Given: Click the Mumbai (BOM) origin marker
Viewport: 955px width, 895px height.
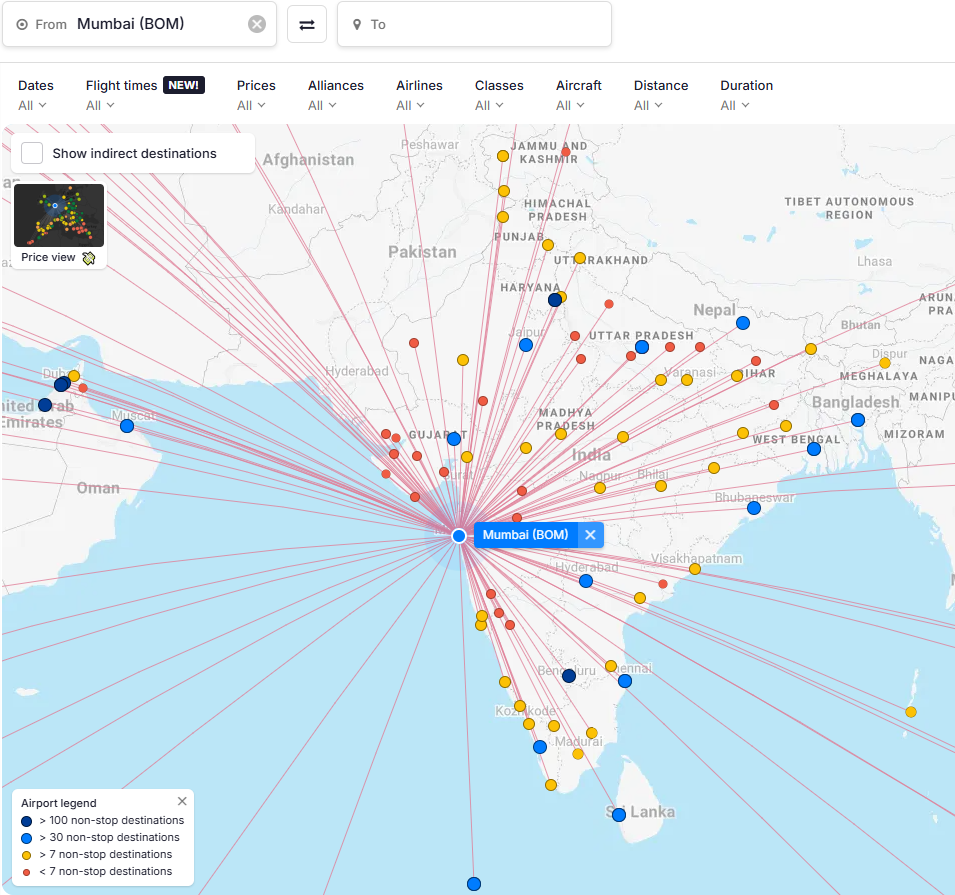Looking at the screenshot, I should tap(459, 536).
